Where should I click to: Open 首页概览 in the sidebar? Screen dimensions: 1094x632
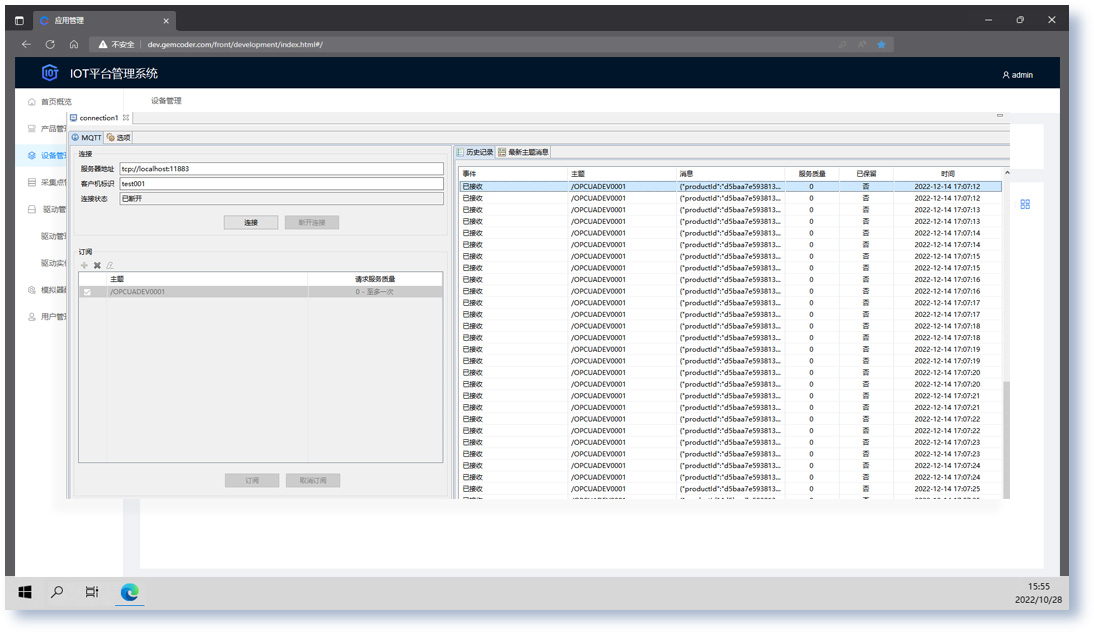click(x=56, y=102)
